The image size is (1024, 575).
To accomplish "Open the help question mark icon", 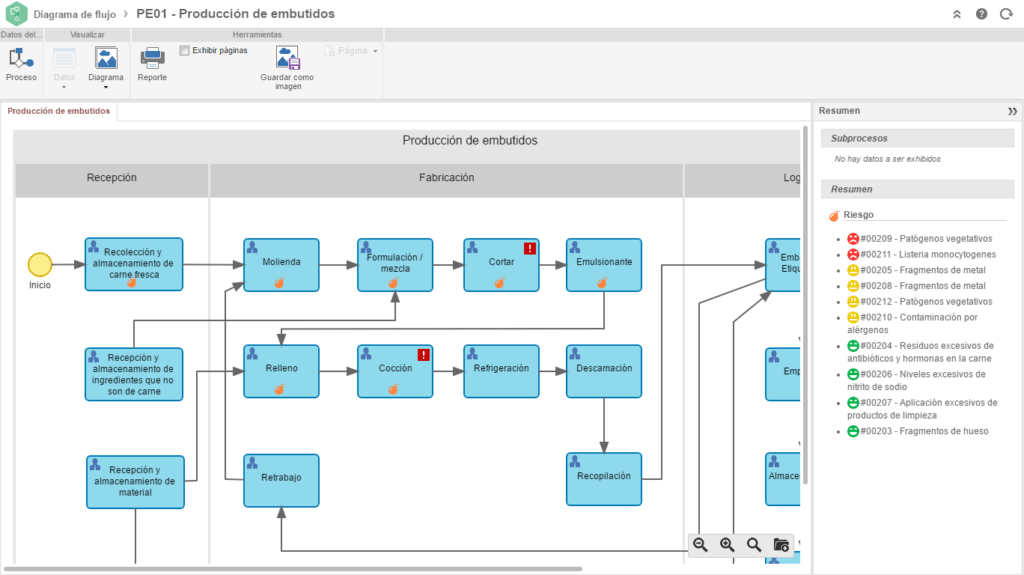I will tap(981, 14).
